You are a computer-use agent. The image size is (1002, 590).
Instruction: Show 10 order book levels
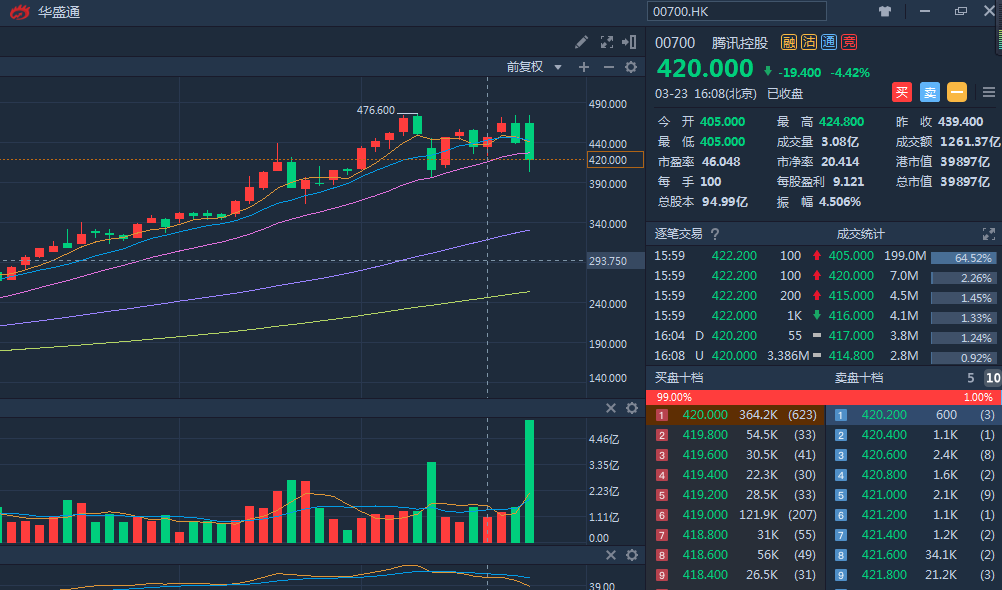[x=992, y=378]
